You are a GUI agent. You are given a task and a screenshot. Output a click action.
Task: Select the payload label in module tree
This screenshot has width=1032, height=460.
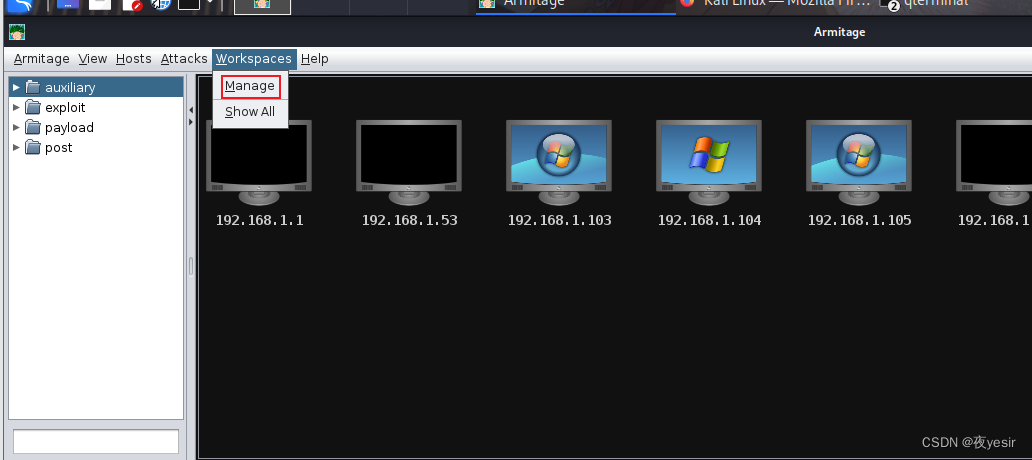[x=69, y=127]
